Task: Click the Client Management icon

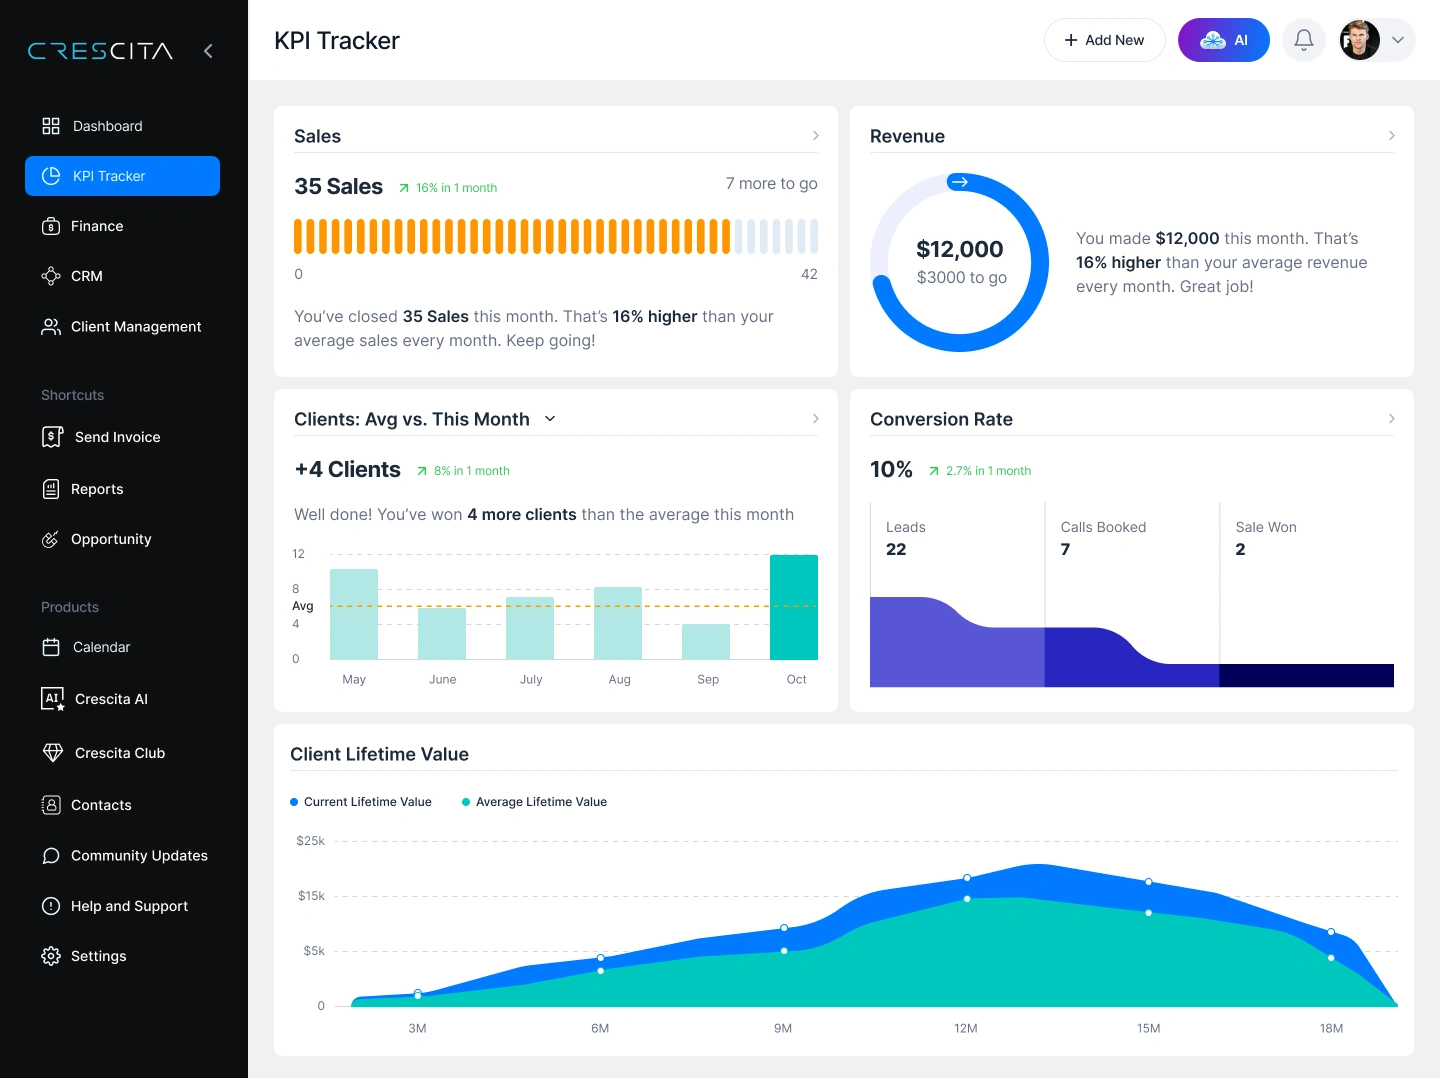Action: pyautogui.click(x=51, y=326)
